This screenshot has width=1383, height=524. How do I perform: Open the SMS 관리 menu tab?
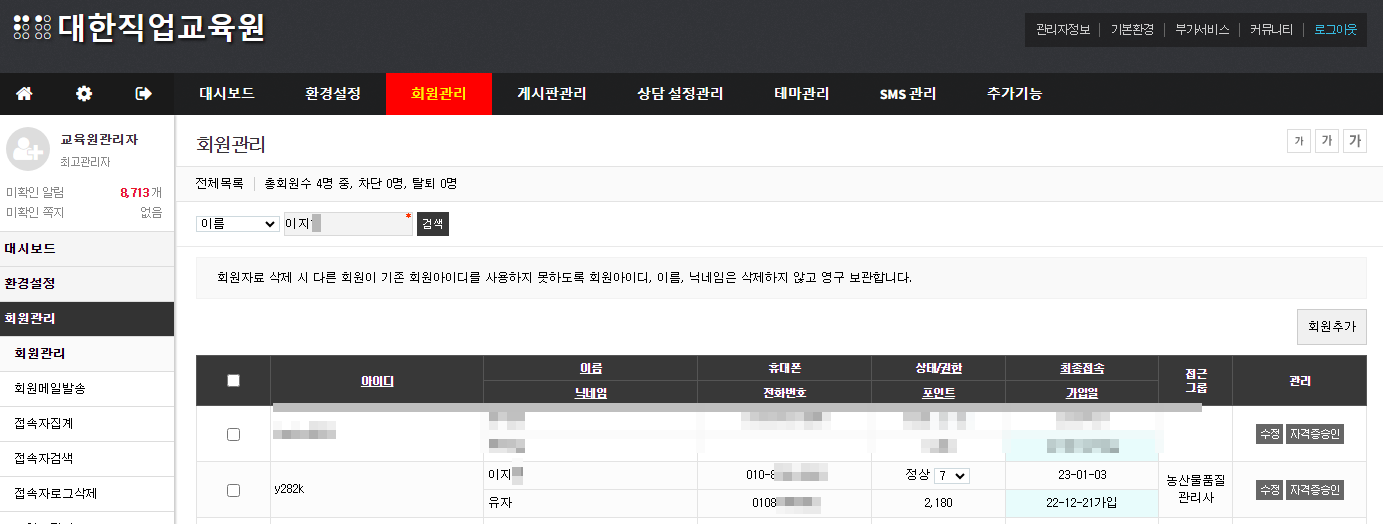point(907,94)
